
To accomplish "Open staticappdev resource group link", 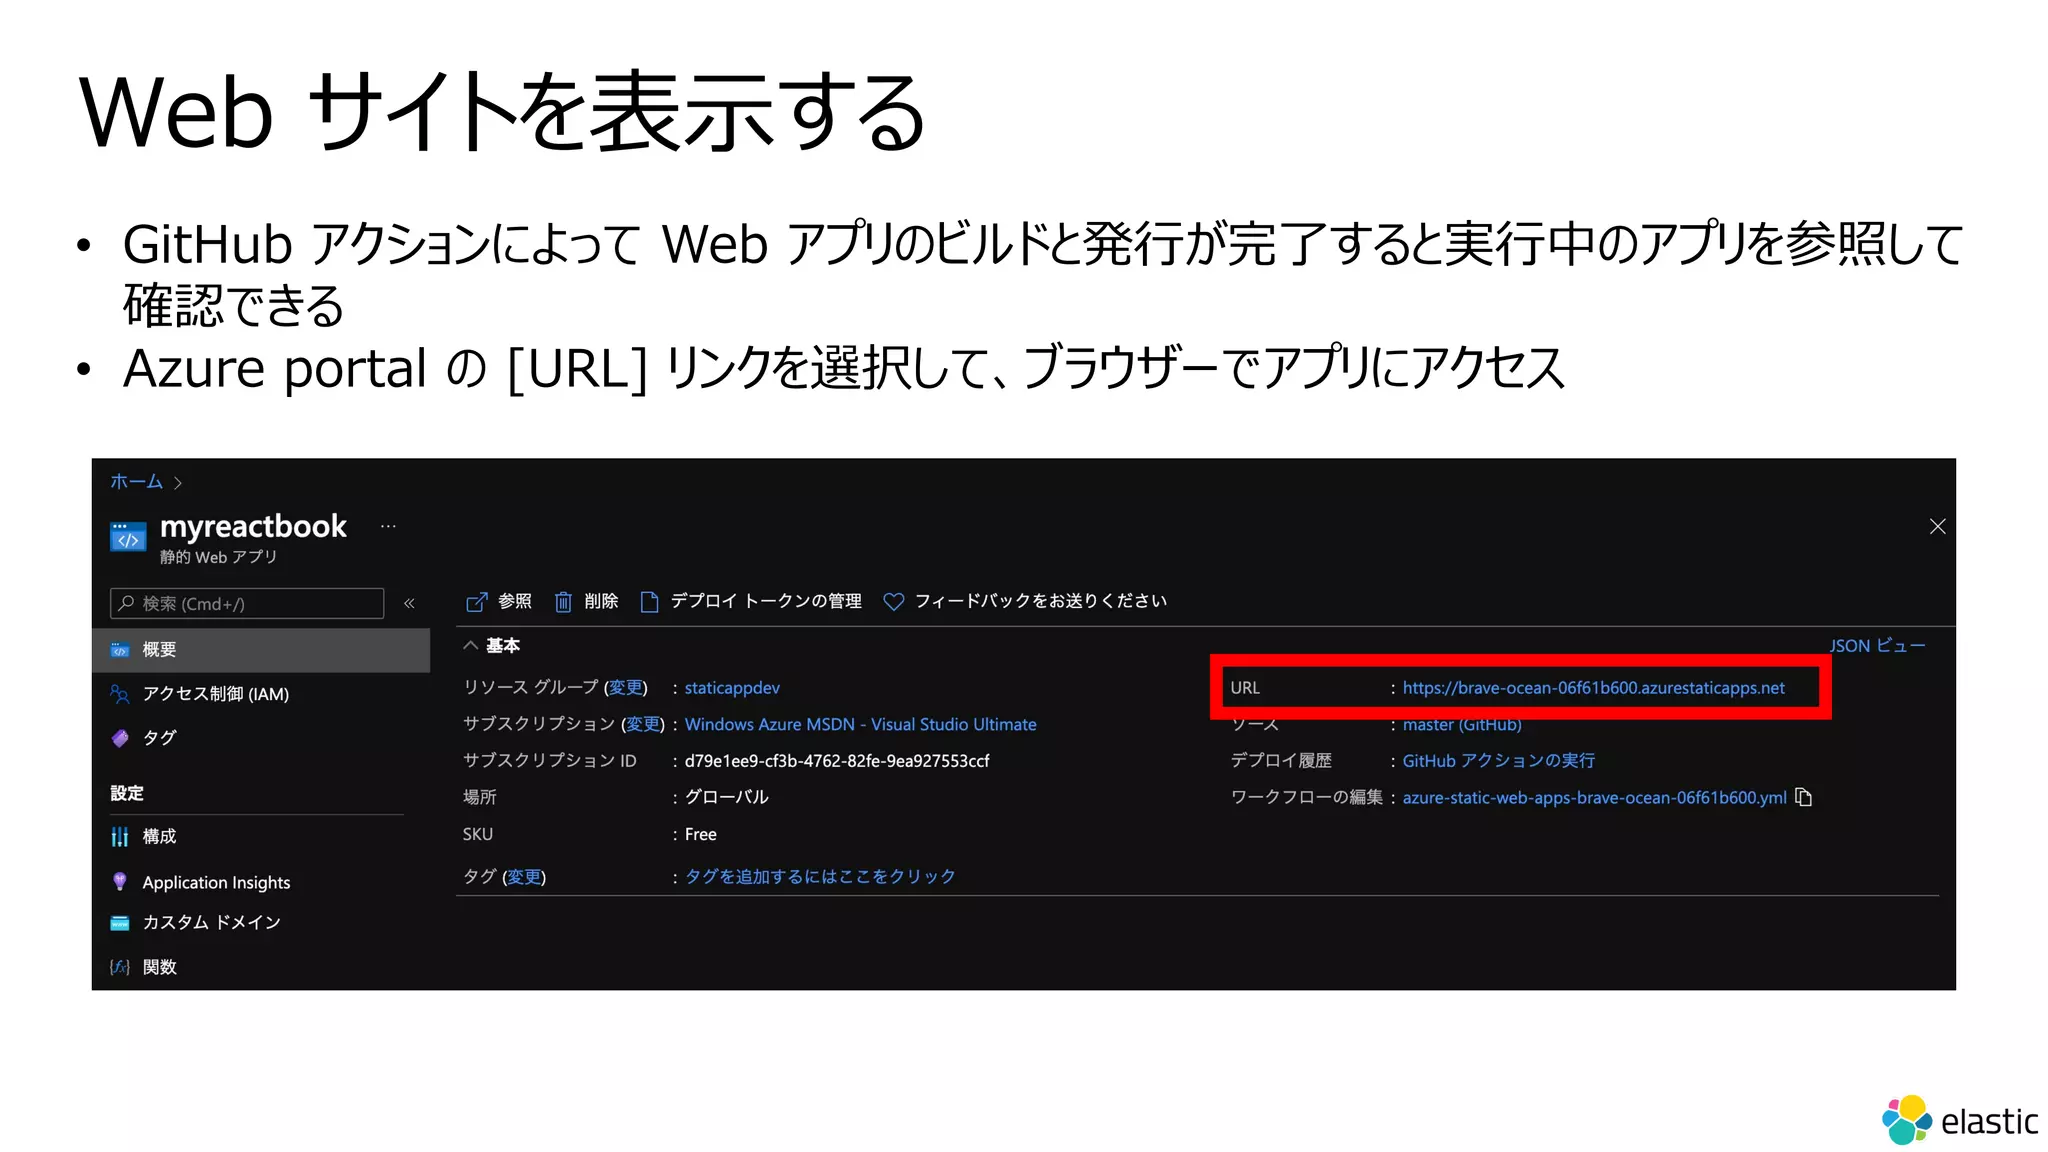I will tap(732, 688).
